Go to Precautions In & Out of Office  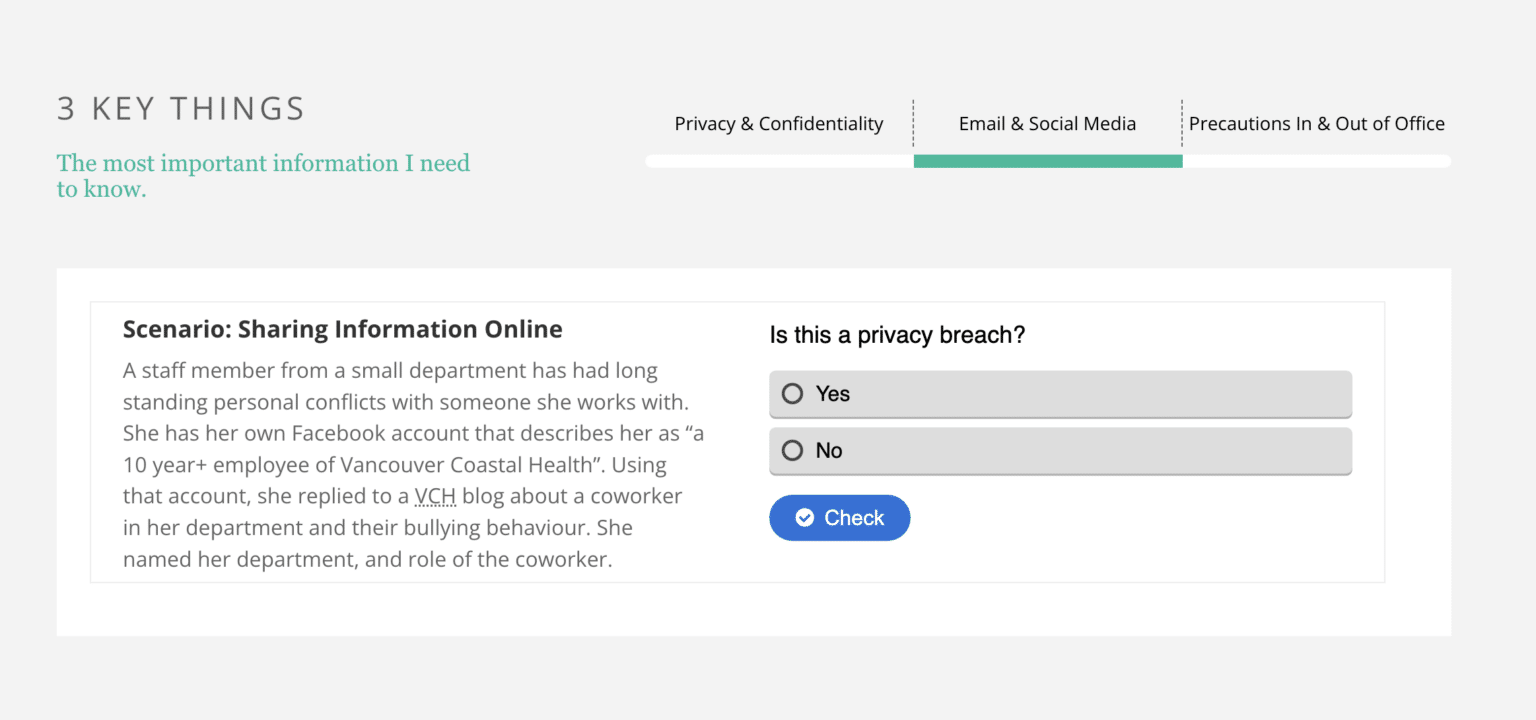point(1316,123)
